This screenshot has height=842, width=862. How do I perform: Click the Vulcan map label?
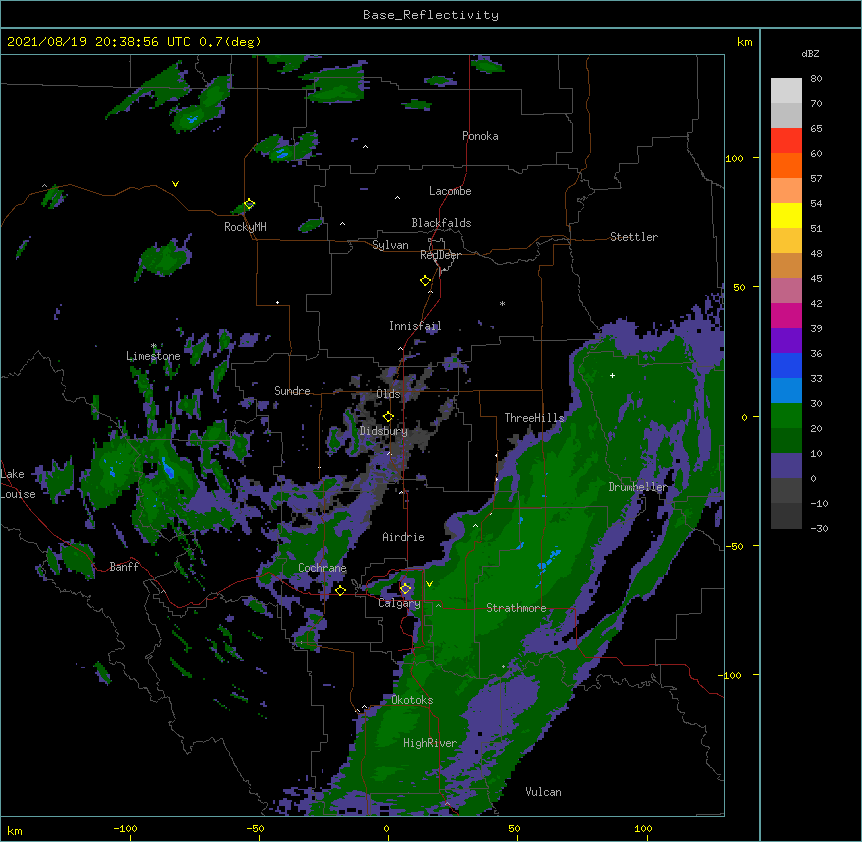[543, 792]
